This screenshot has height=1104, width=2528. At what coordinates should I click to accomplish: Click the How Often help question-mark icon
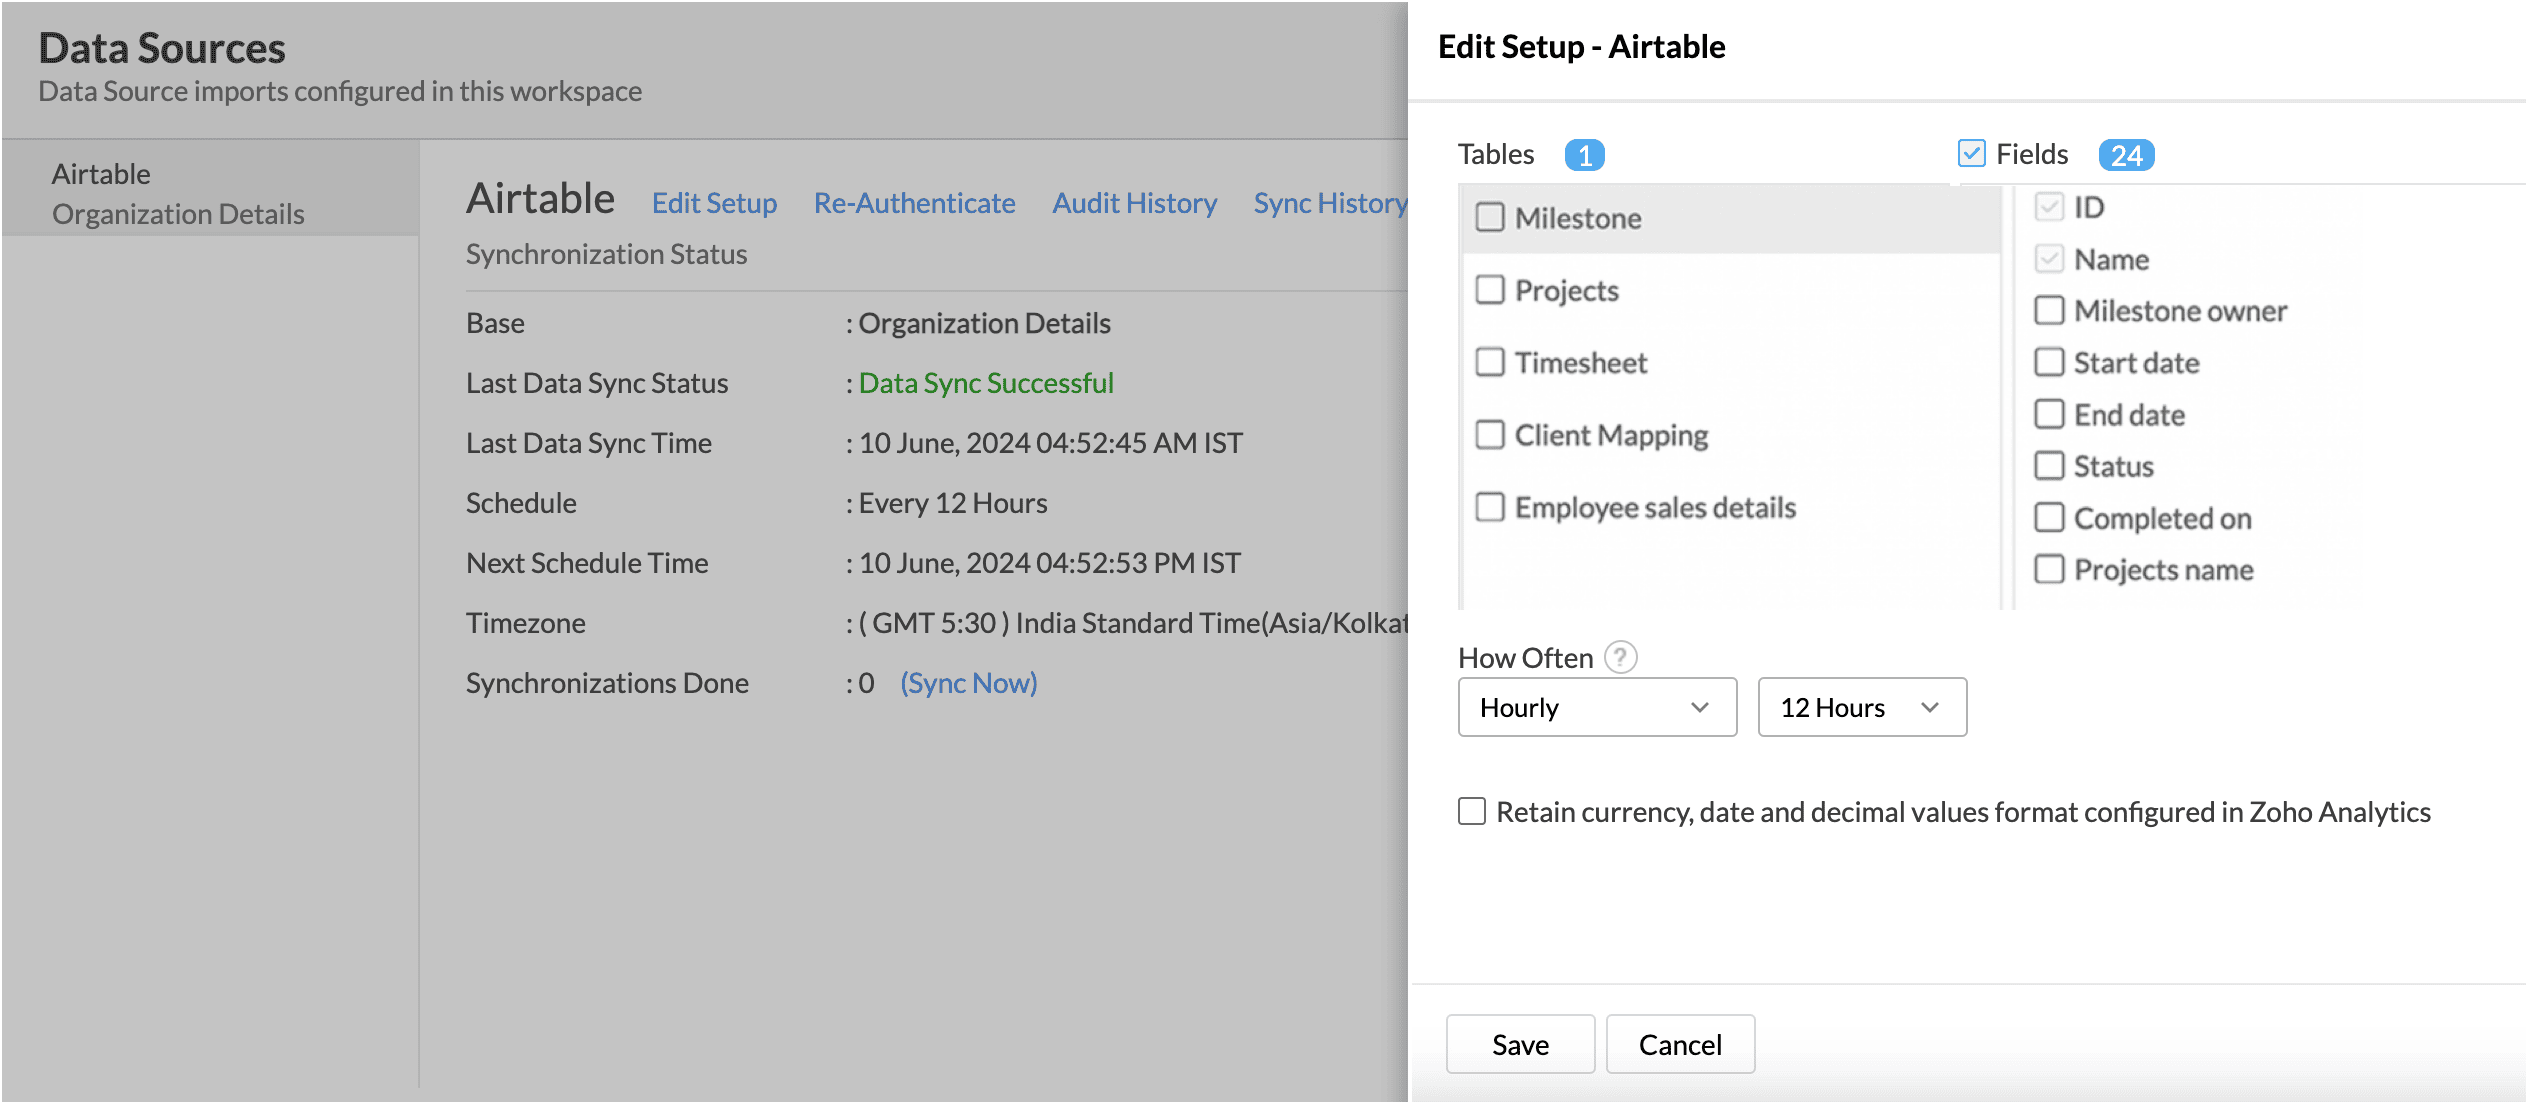1620,657
